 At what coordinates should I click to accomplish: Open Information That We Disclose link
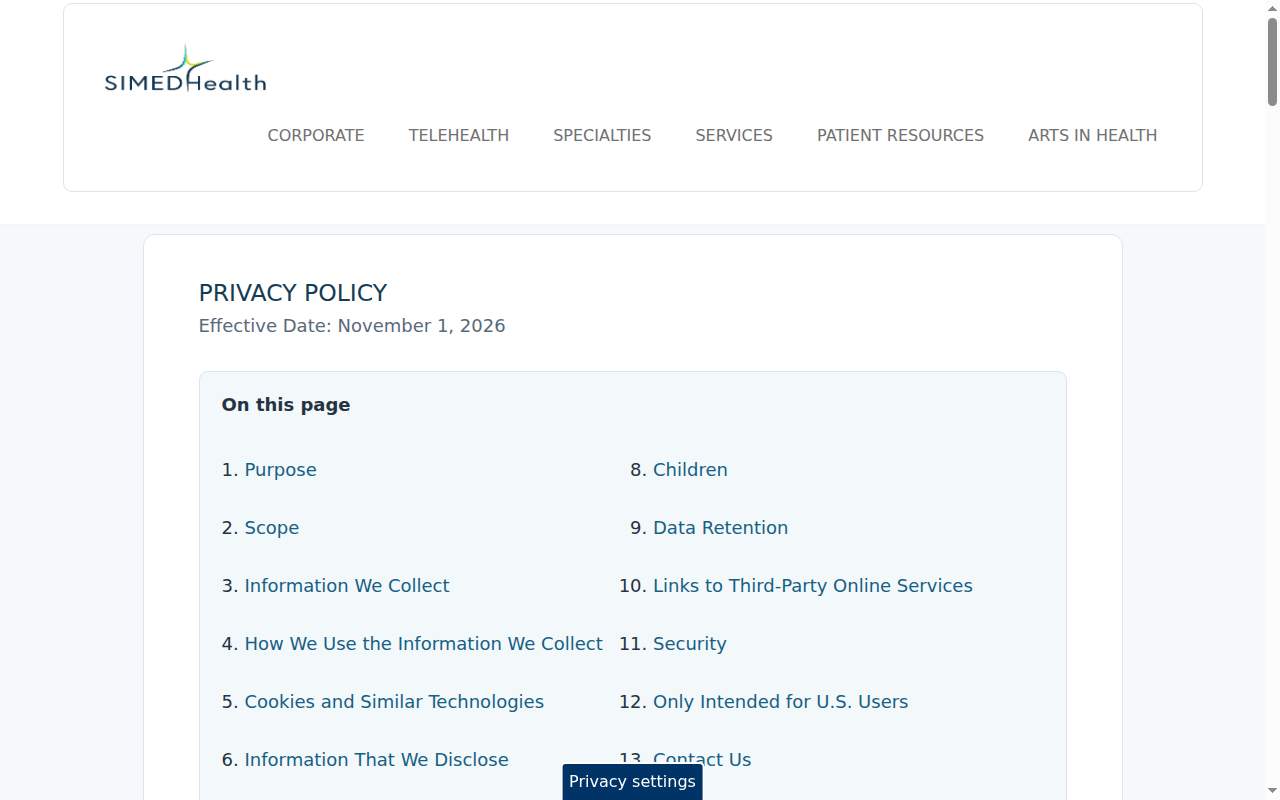(376, 760)
